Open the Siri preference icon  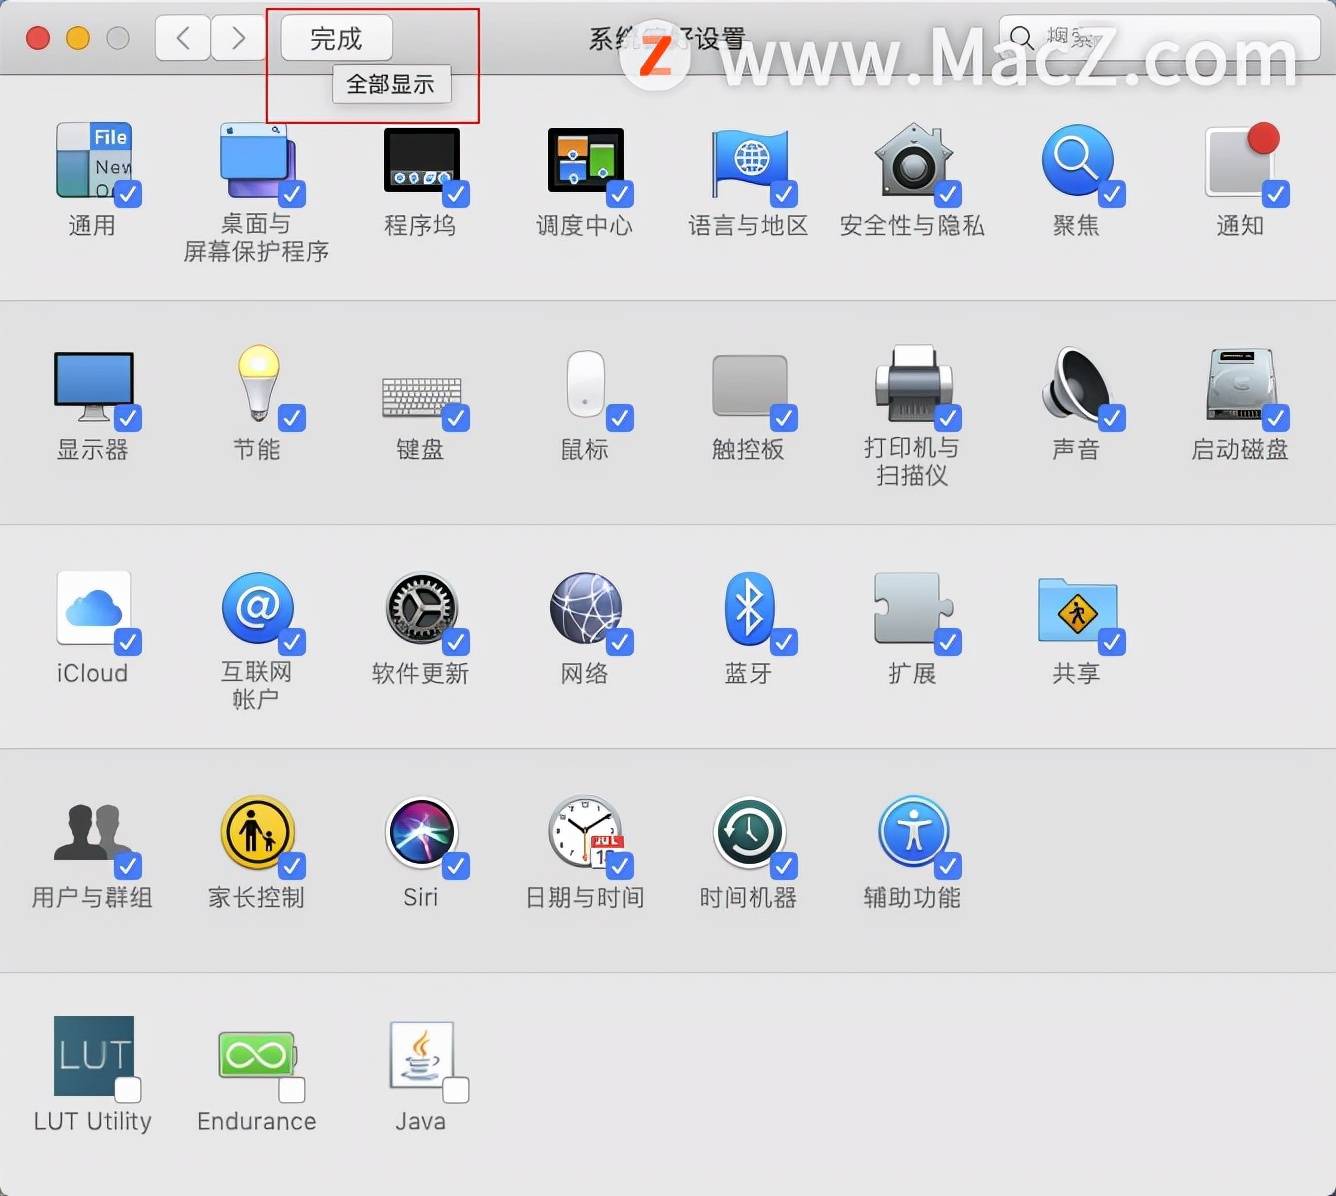pyautogui.click(x=421, y=832)
